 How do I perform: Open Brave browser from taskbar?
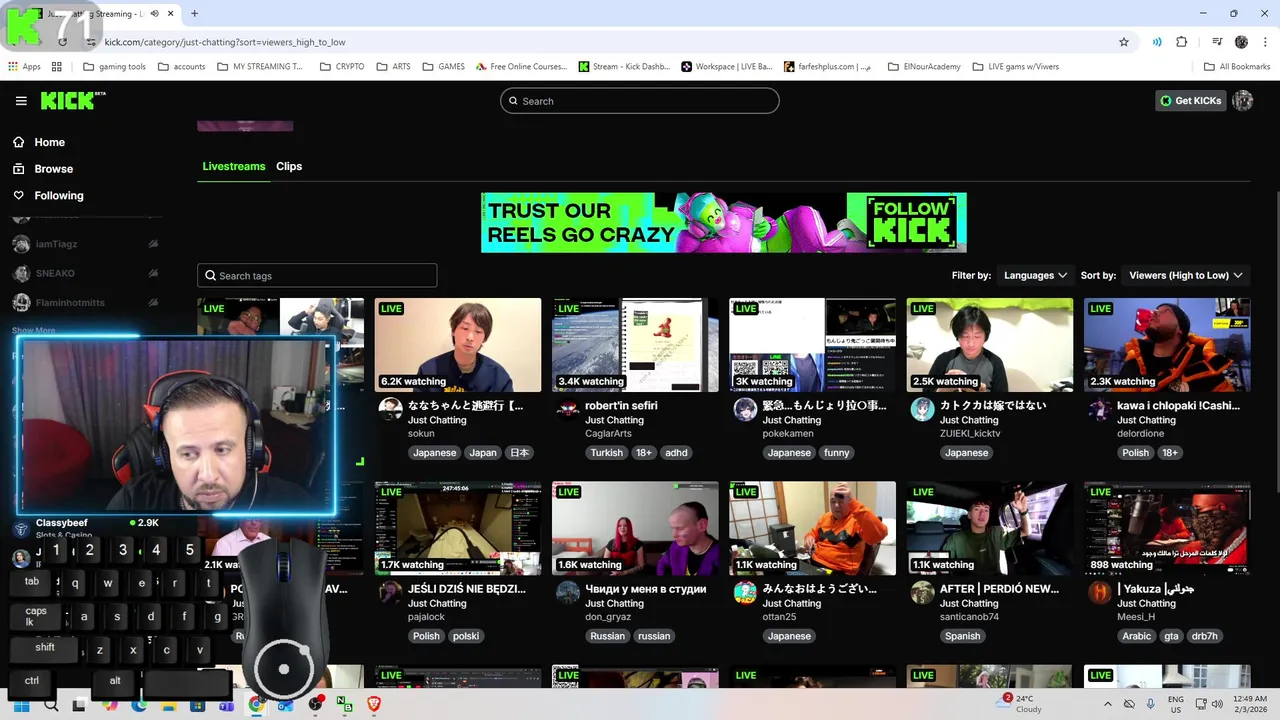pos(374,705)
